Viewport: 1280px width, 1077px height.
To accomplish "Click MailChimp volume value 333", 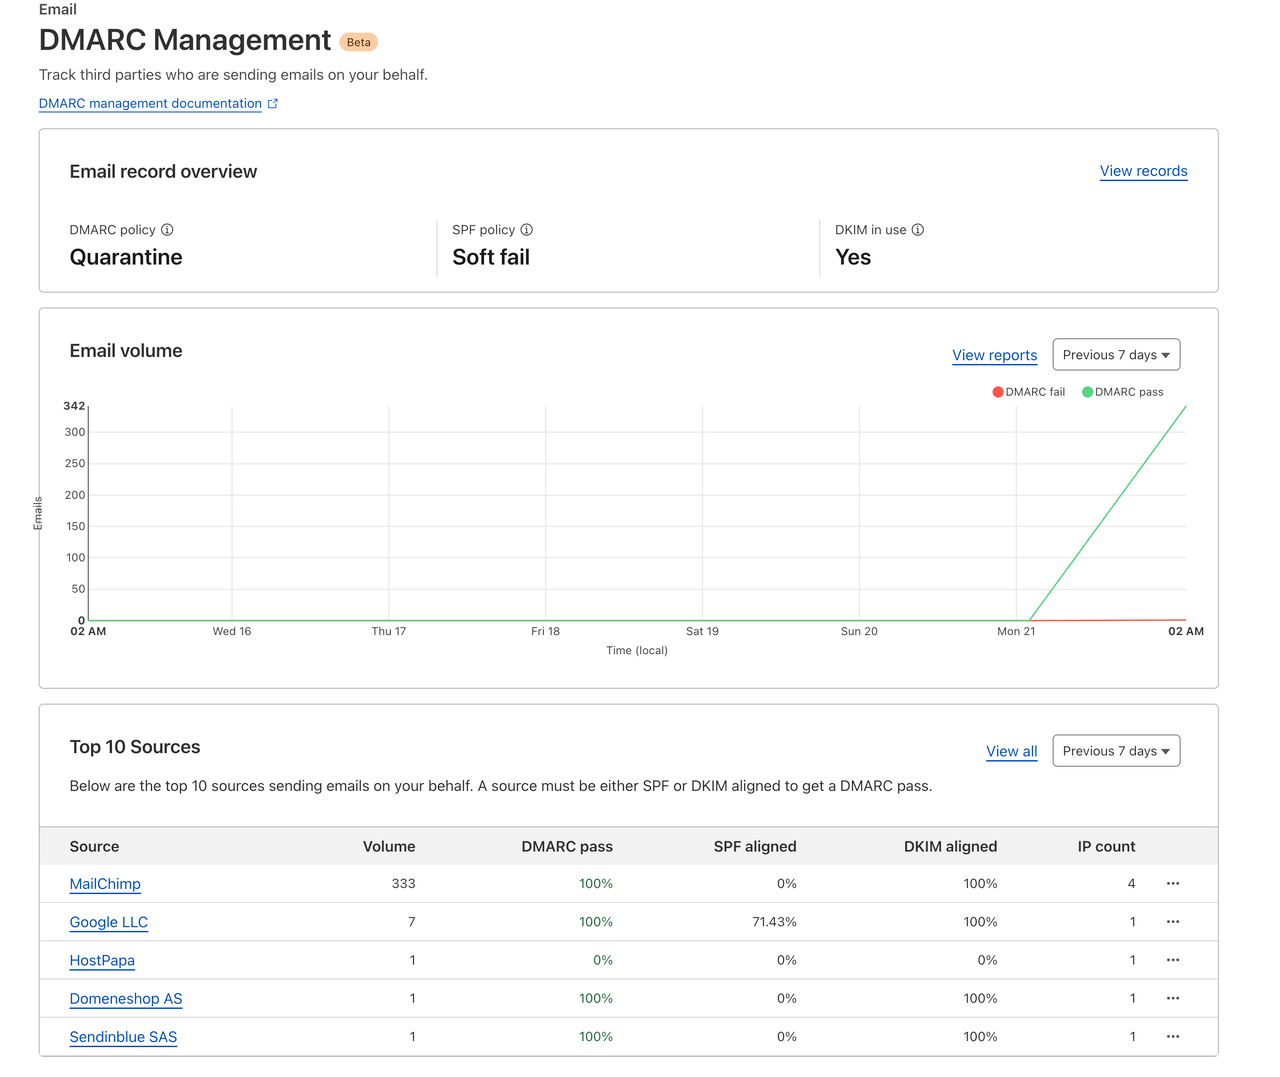I will [403, 884].
